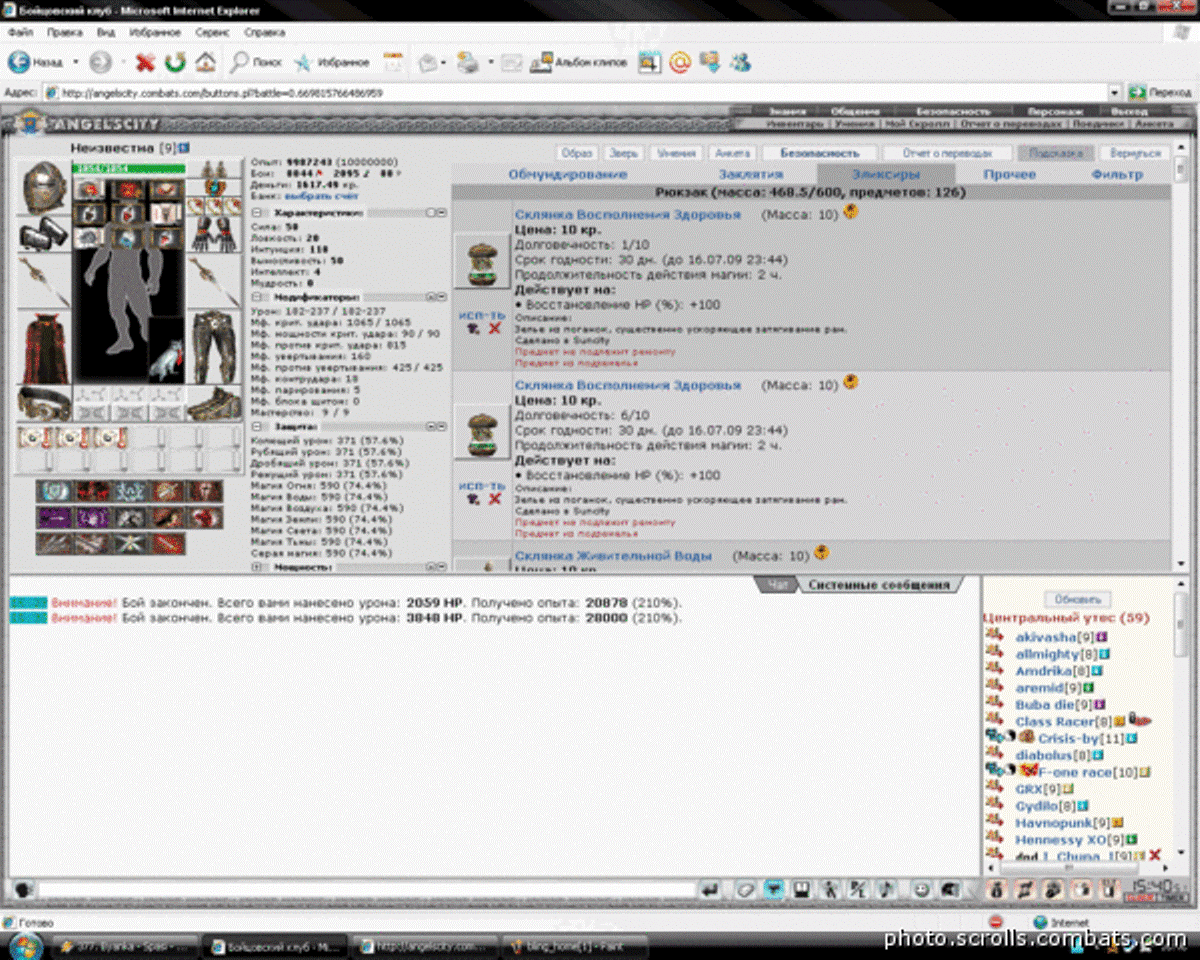Click the Обновить refresh button
This screenshot has width=1200, height=960.
tap(1077, 599)
